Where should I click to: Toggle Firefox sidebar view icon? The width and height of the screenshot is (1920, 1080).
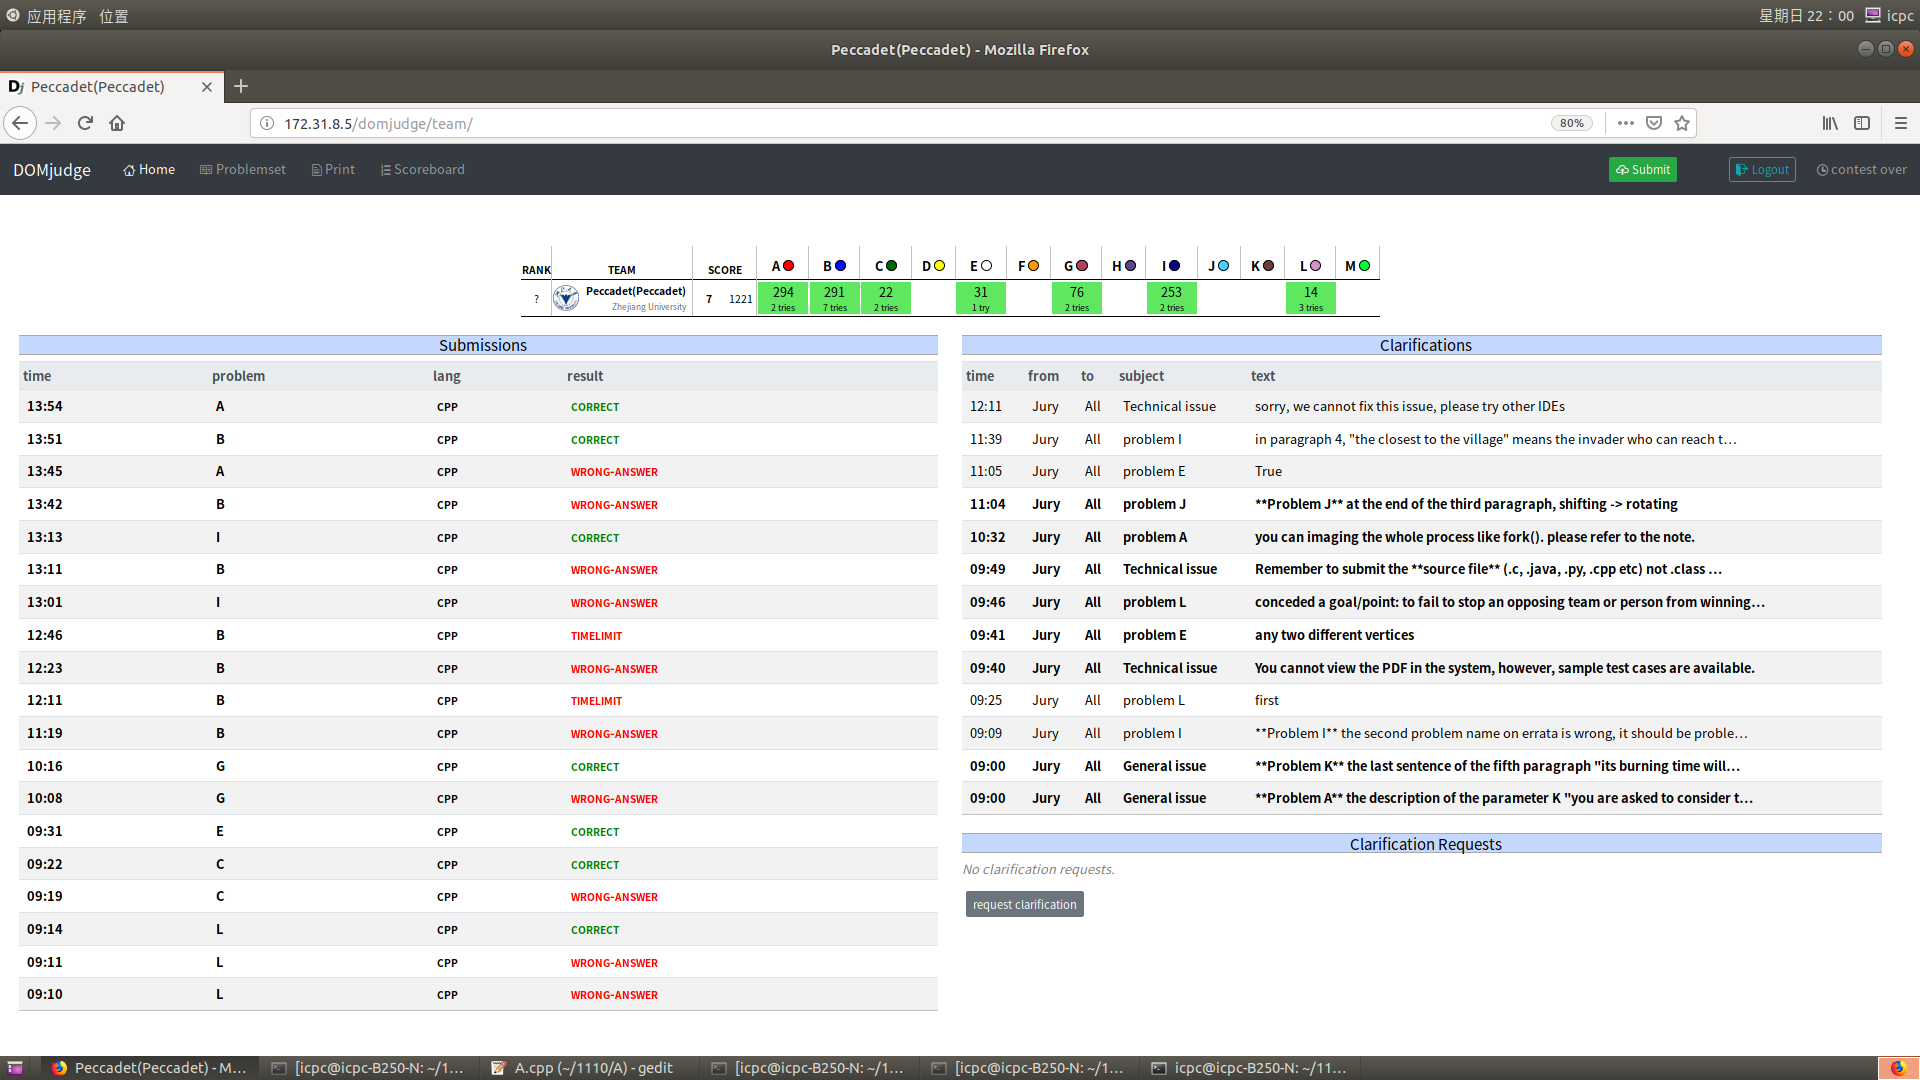[x=1862, y=123]
